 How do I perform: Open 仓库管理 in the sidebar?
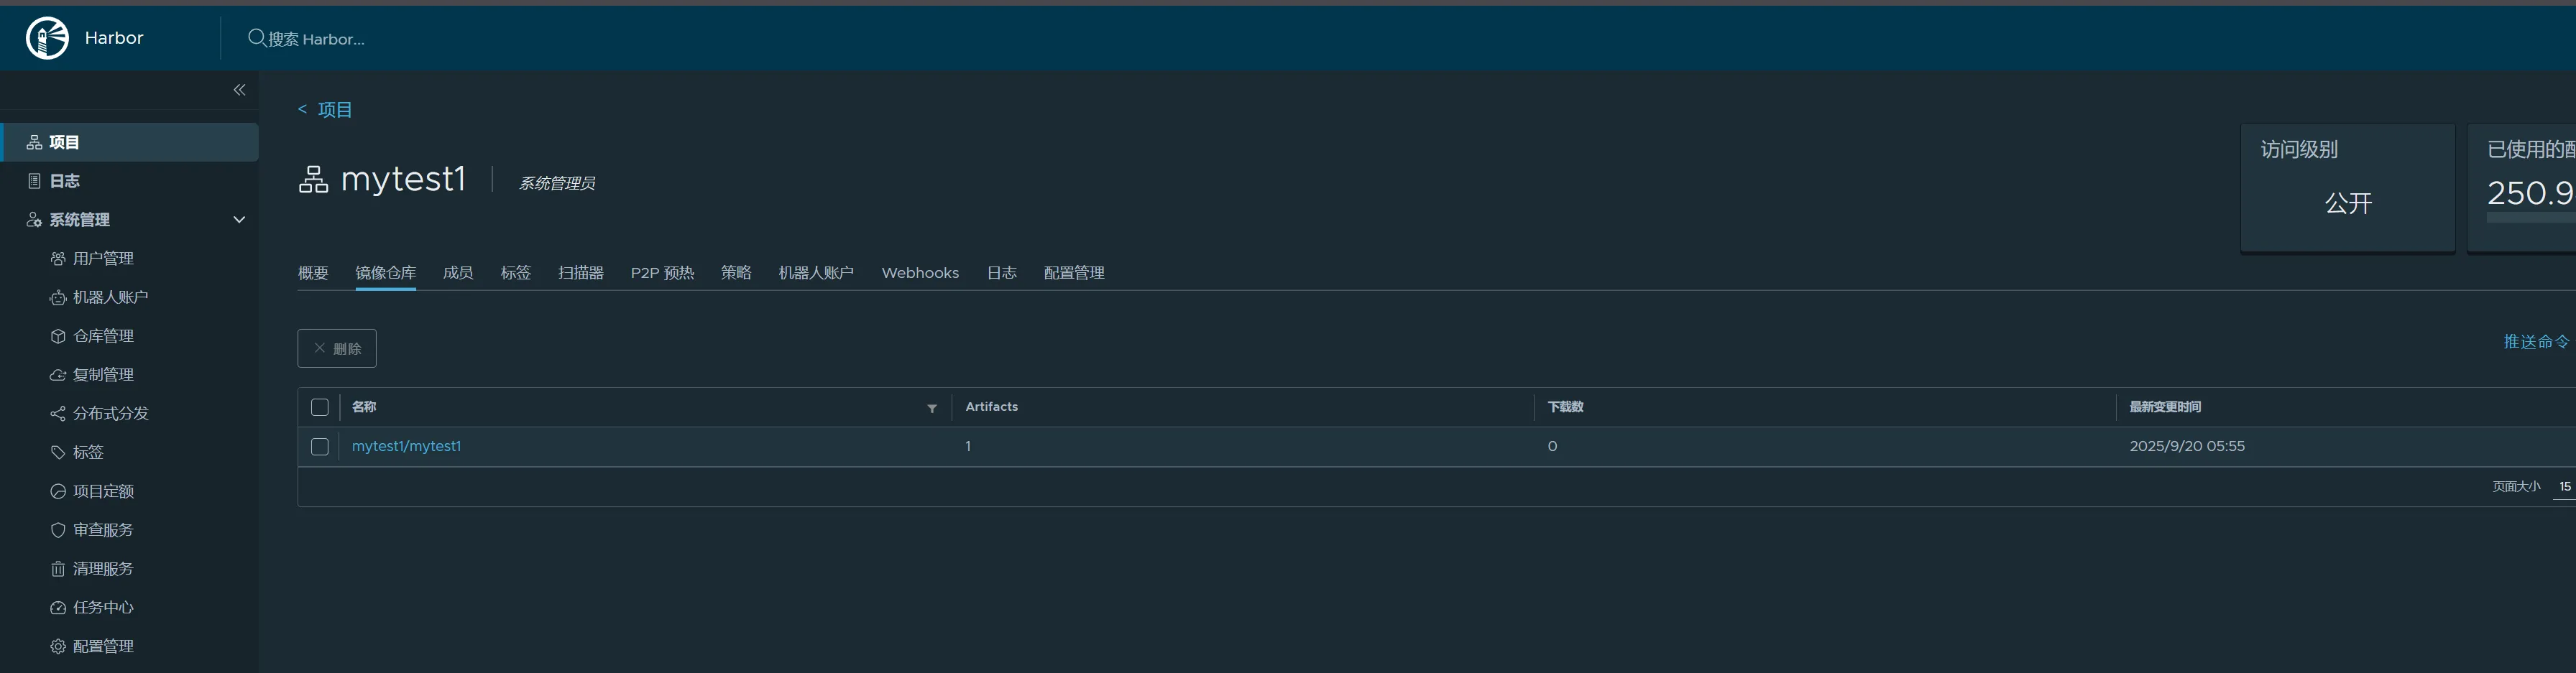coord(103,336)
